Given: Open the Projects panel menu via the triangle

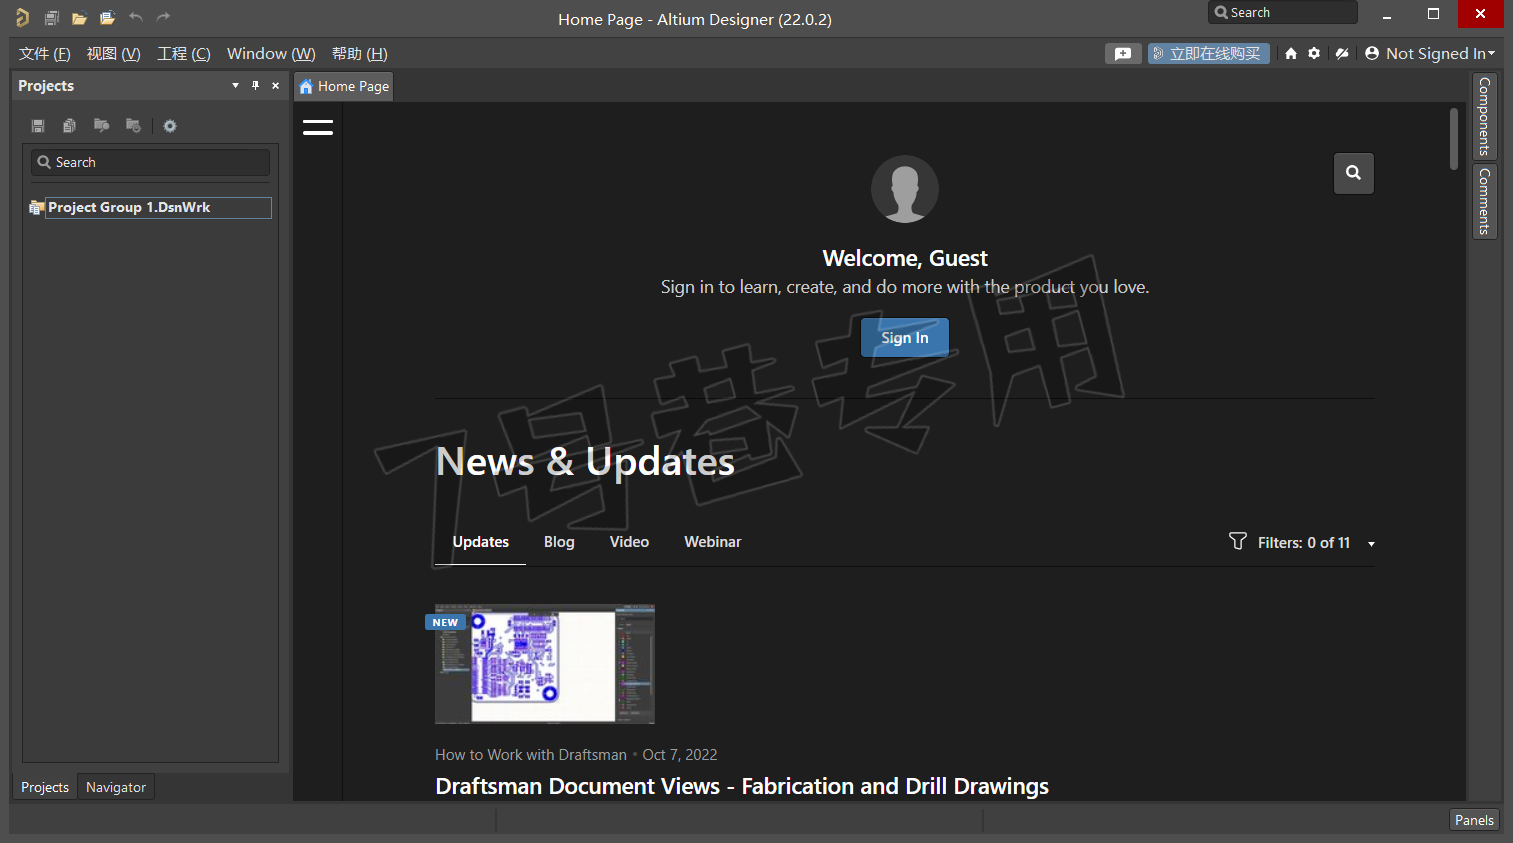Looking at the screenshot, I should tap(235, 86).
